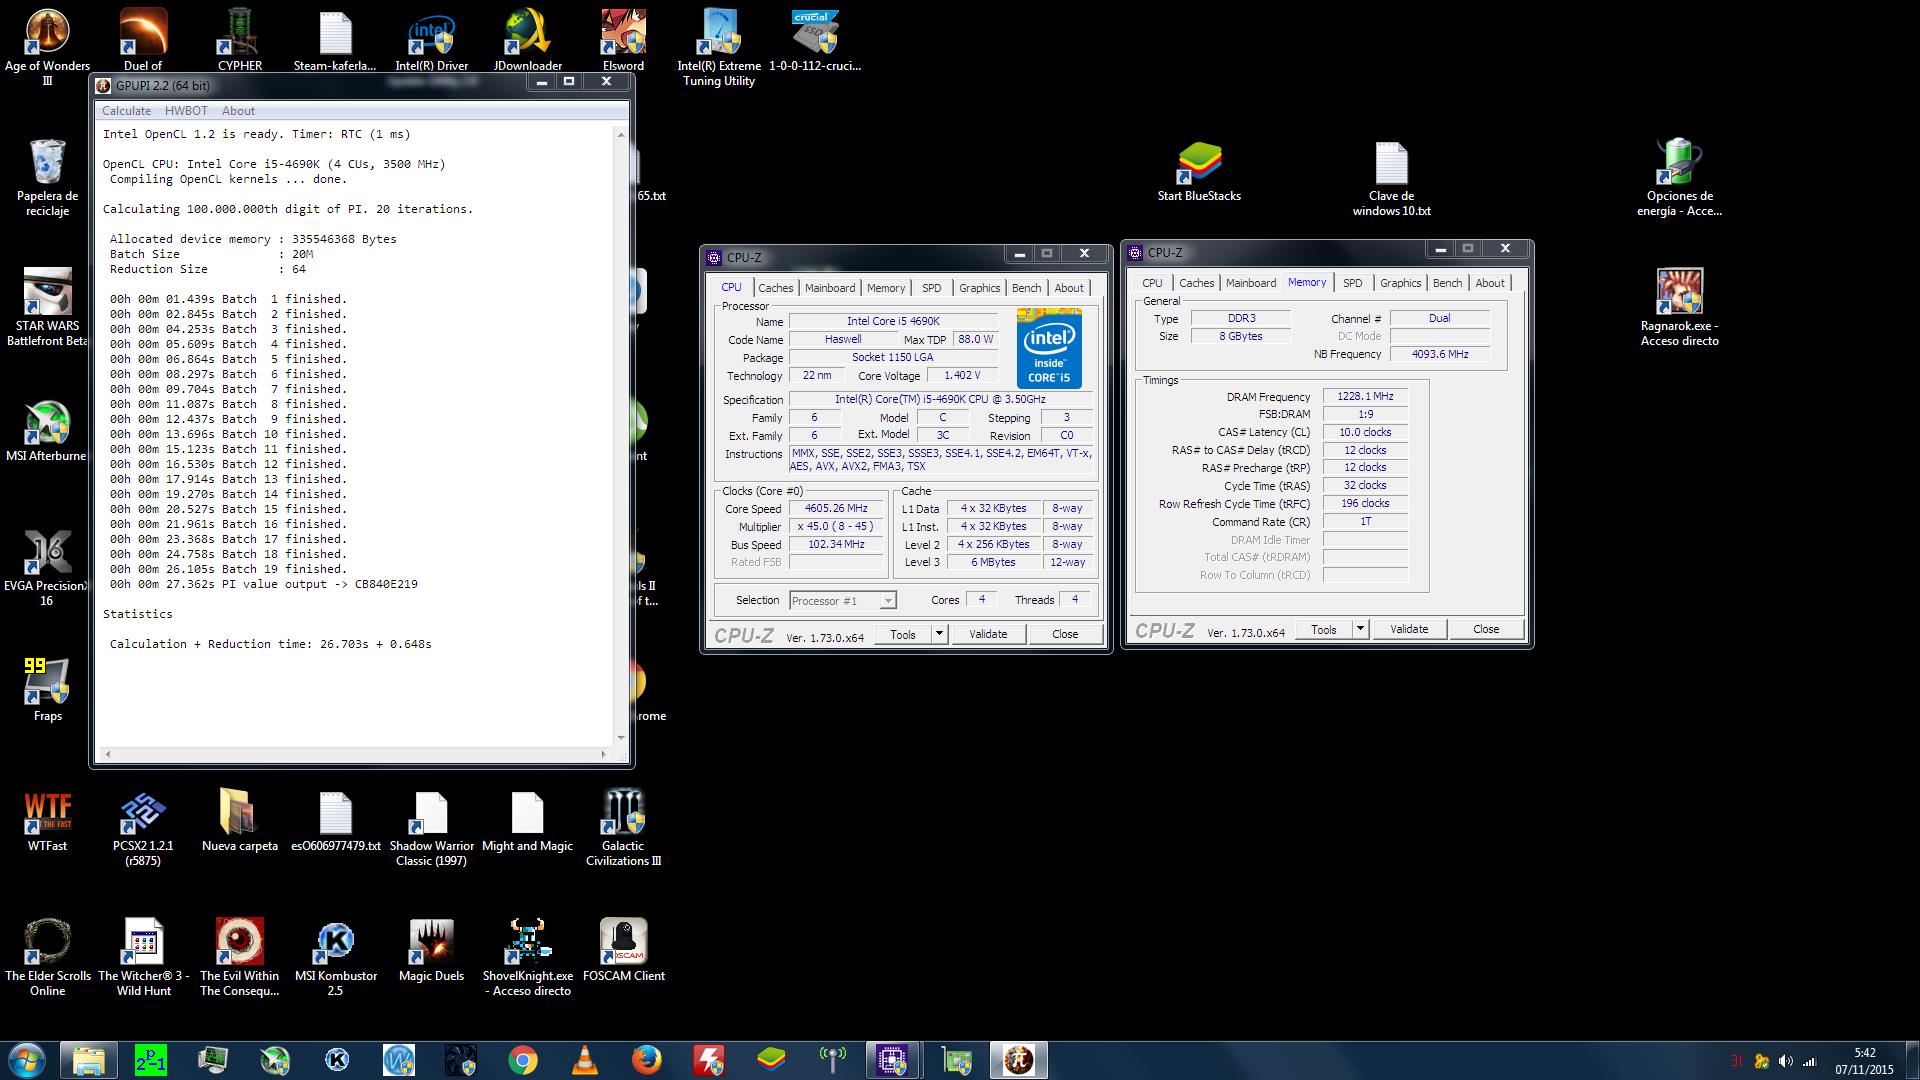This screenshot has width=1920, height=1080.
Task: Open the CYPHER desktop icon
Action: point(240,40)
